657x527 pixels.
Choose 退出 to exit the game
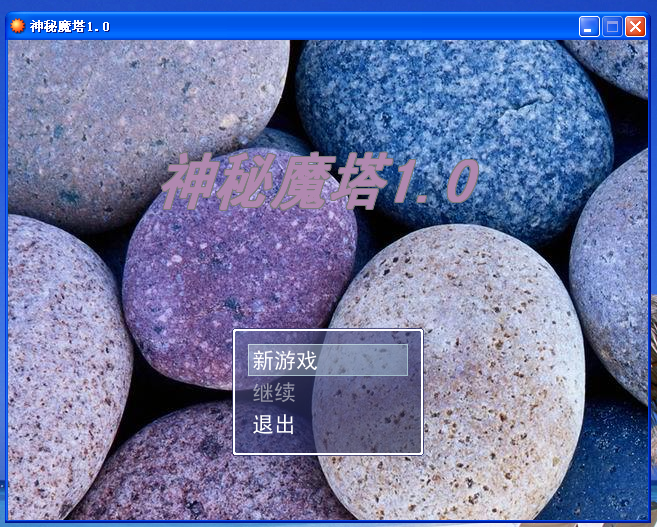point(274,424)
